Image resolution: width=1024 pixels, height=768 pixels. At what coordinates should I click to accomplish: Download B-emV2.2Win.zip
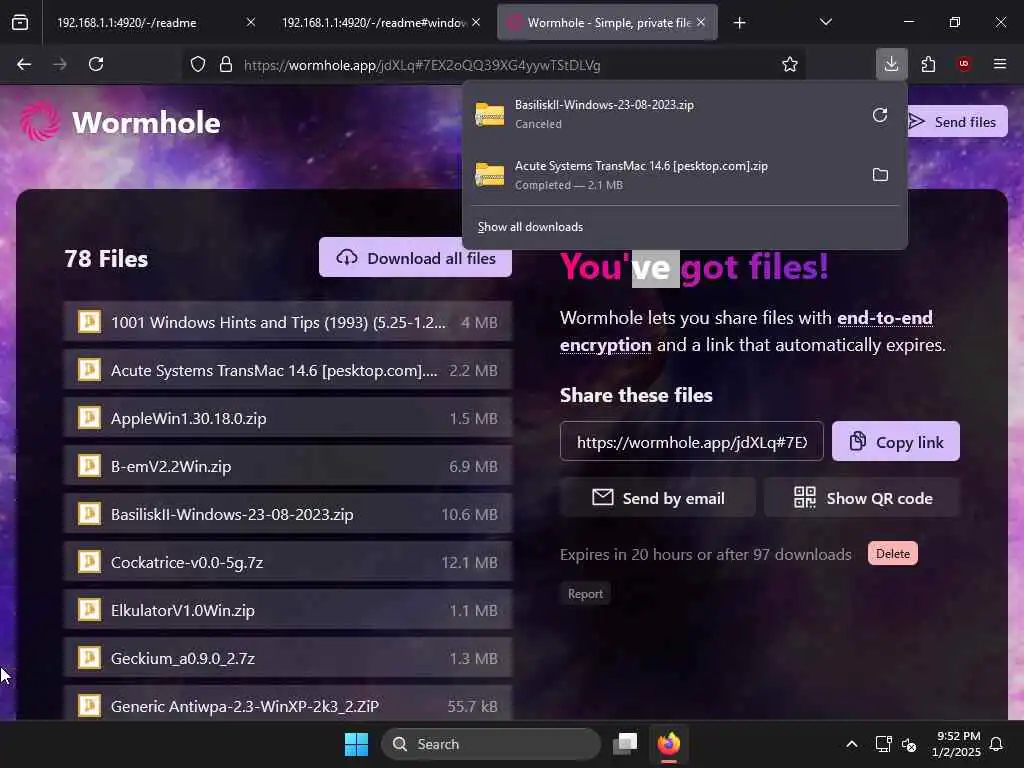click(x=288, y=466)
